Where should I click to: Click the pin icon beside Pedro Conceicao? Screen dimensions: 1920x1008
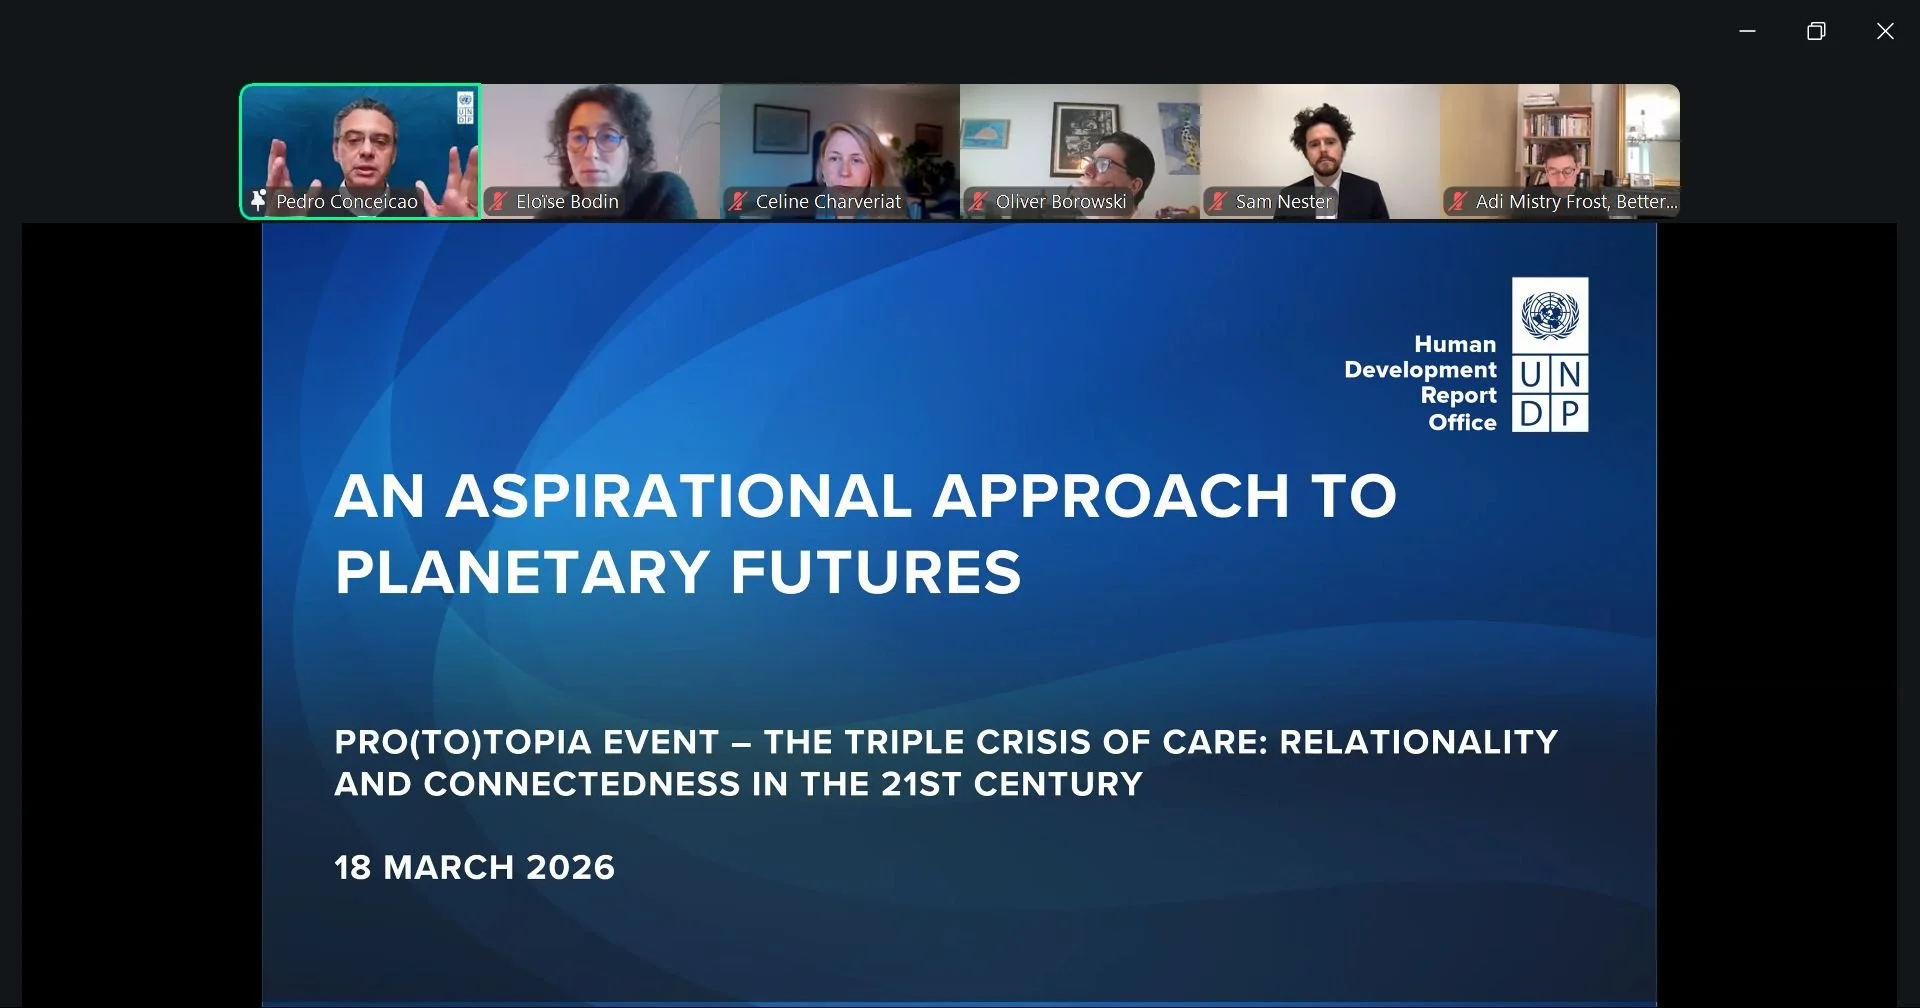point(258,201)
